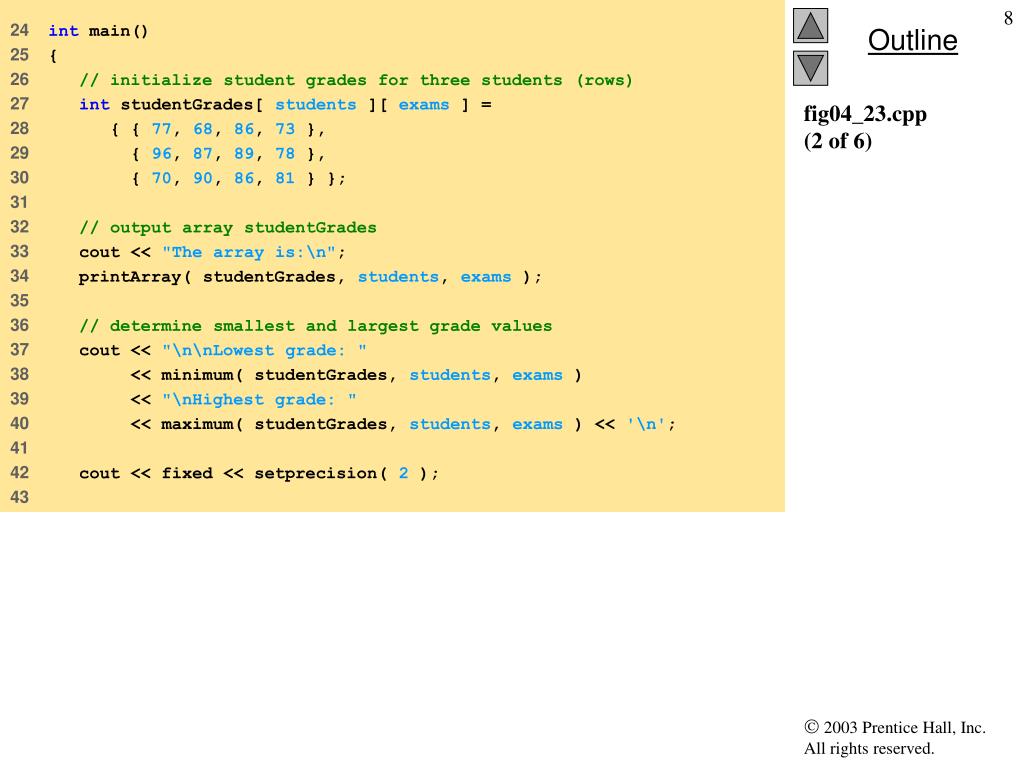Click the 'setprecision( 2 )' statement line
This screenshot has height=768, width=1024.
pyautogui.click(x=259, y=473)
